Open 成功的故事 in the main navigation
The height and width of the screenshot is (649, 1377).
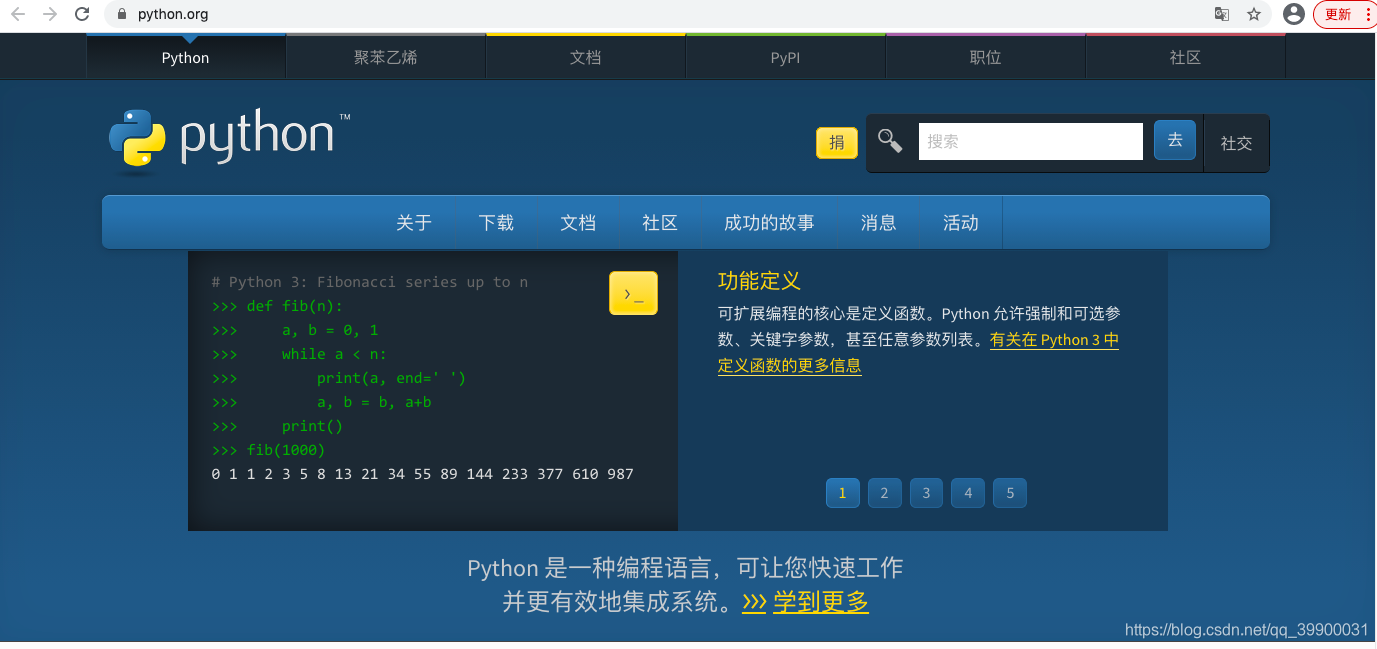769,222
